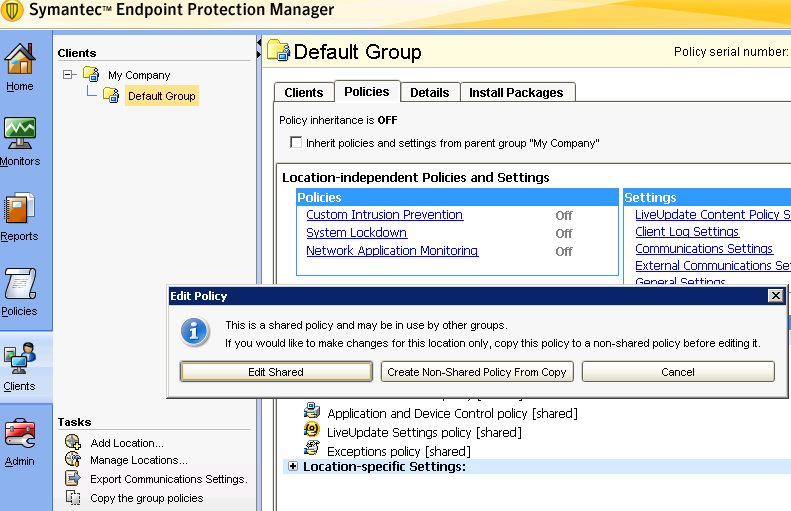This screenshot has width=791, height=511.
Task: Collapse the My Company tree node
Action: point(68,75)
